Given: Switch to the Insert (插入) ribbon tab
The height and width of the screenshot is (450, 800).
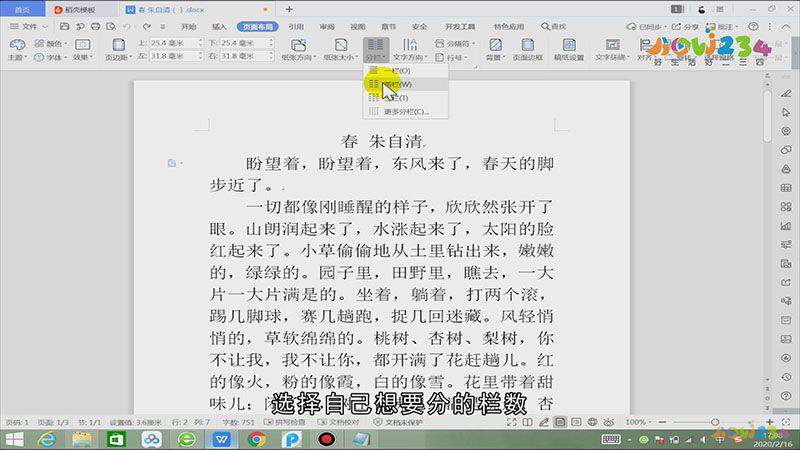Looking at the screenshot, I should pyautogui.click(x=219, y=26).
